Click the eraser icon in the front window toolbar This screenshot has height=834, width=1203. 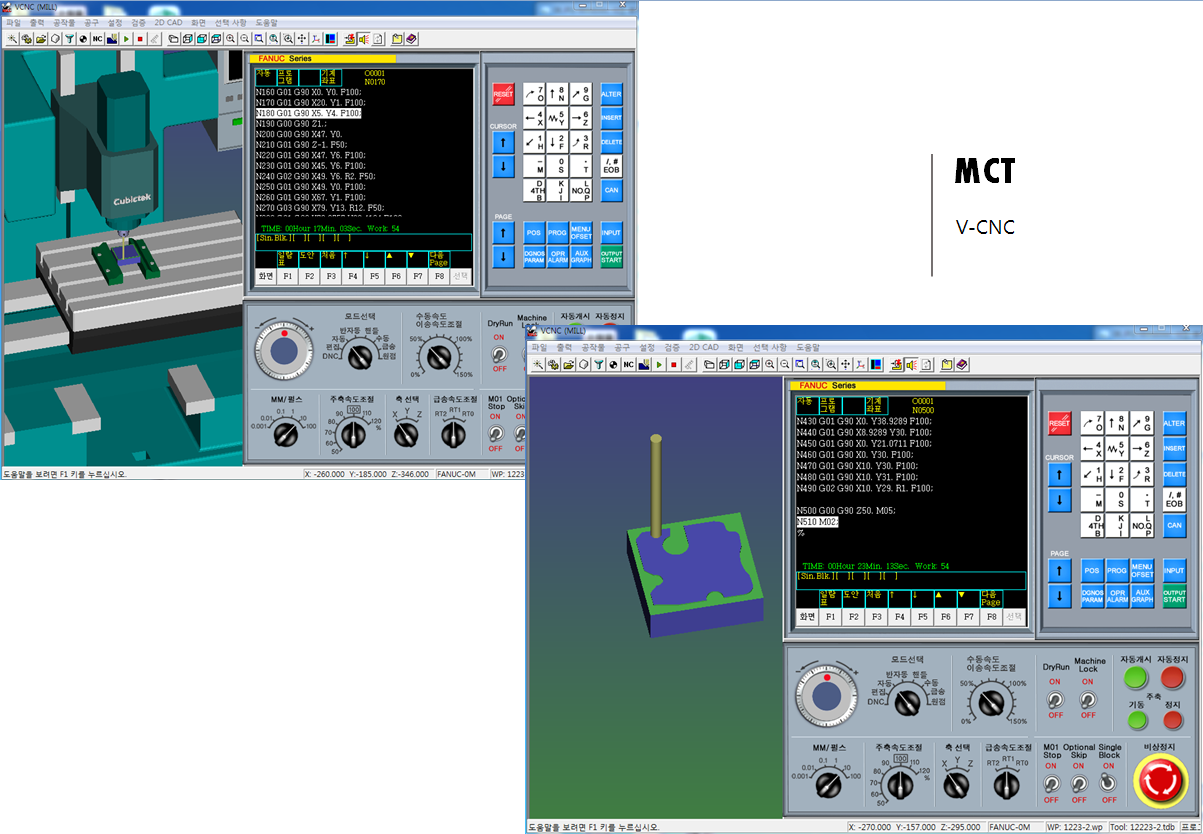[x=689, y=364]
